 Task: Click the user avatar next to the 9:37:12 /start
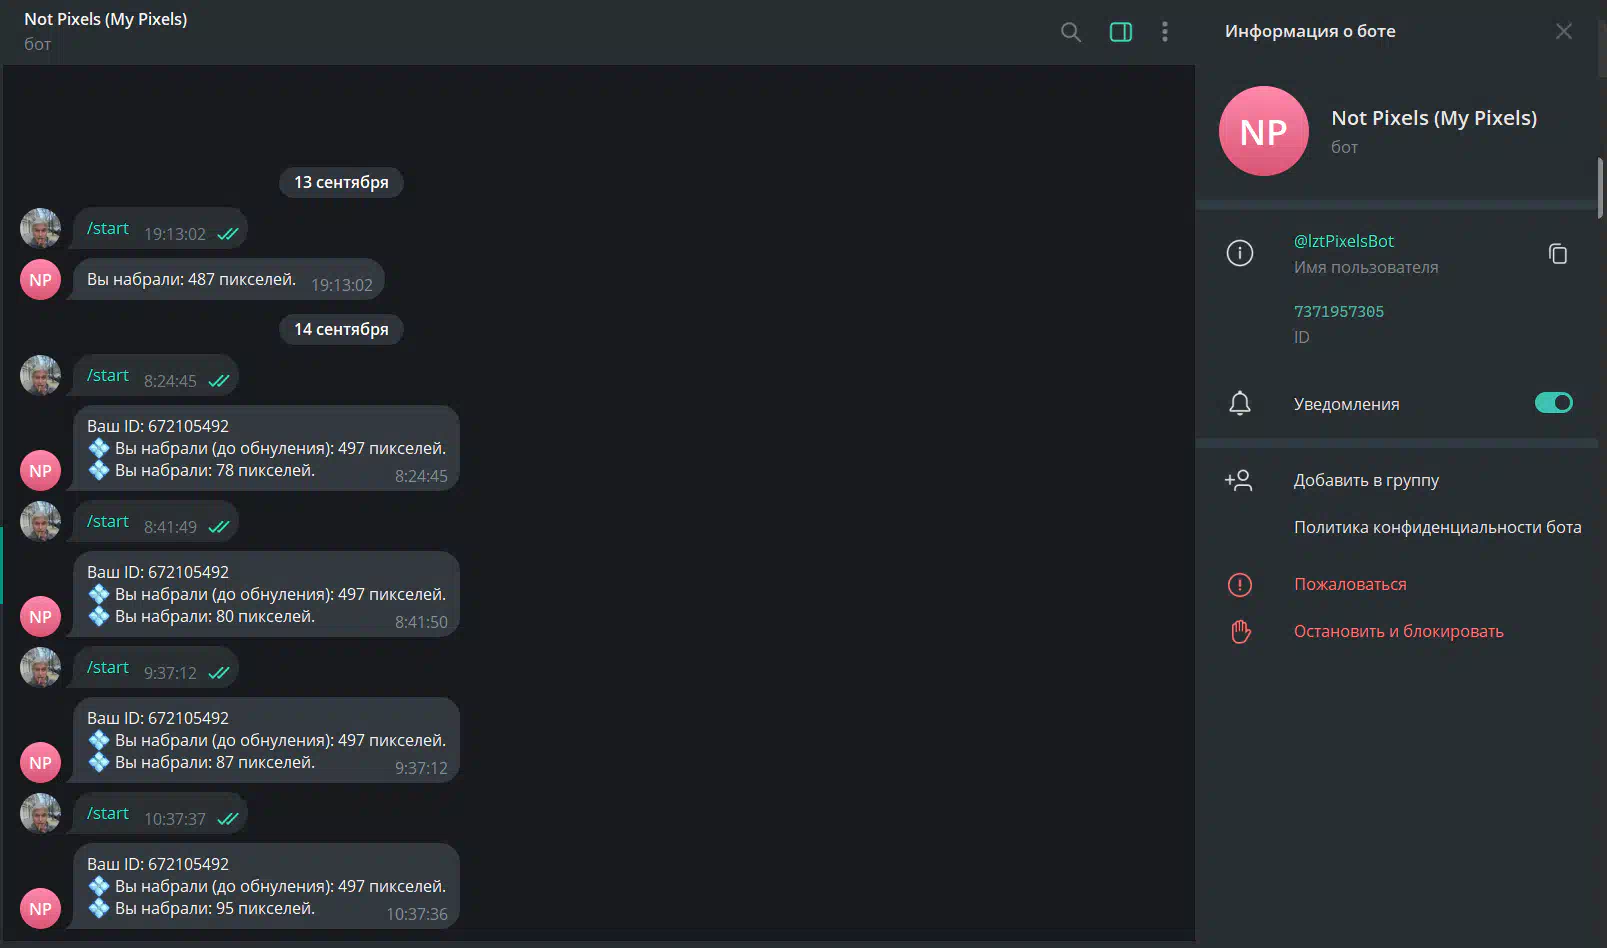point(40,667)
